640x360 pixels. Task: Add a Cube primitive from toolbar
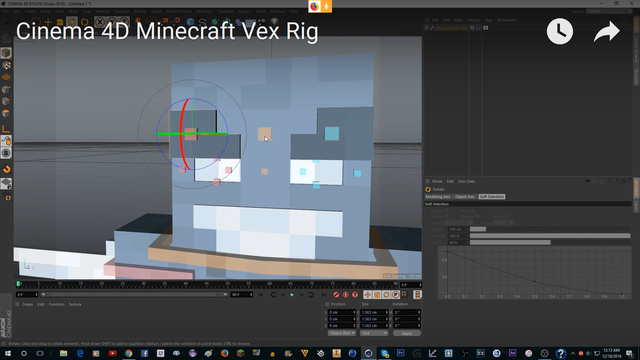click(190, 22)
